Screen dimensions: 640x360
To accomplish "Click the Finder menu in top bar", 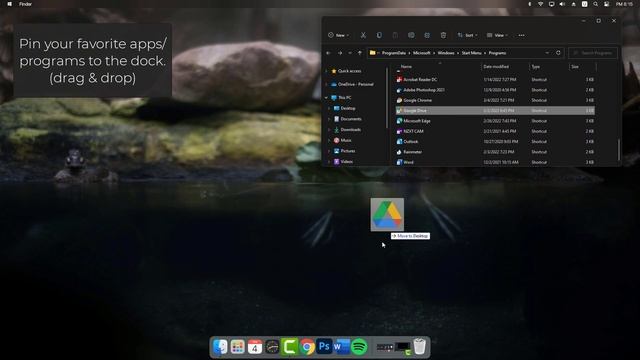I will pos(25,4).
